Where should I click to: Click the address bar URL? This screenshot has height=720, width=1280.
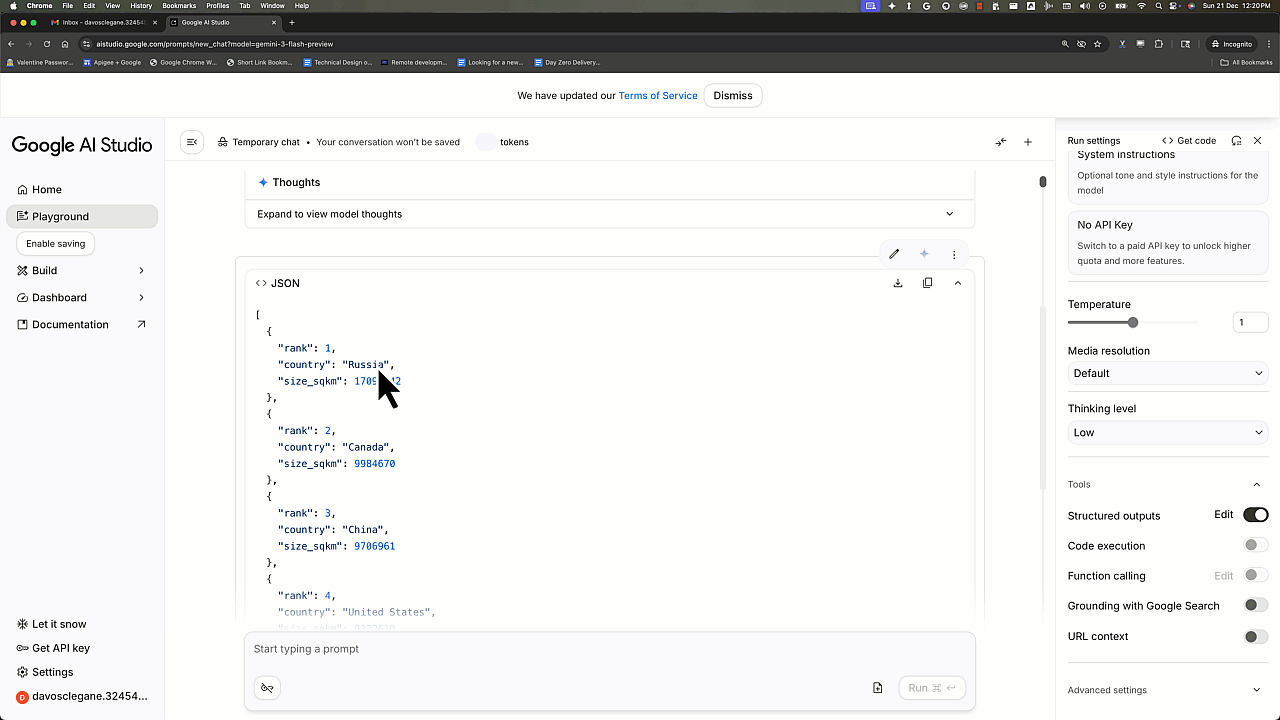click(215, 44)
